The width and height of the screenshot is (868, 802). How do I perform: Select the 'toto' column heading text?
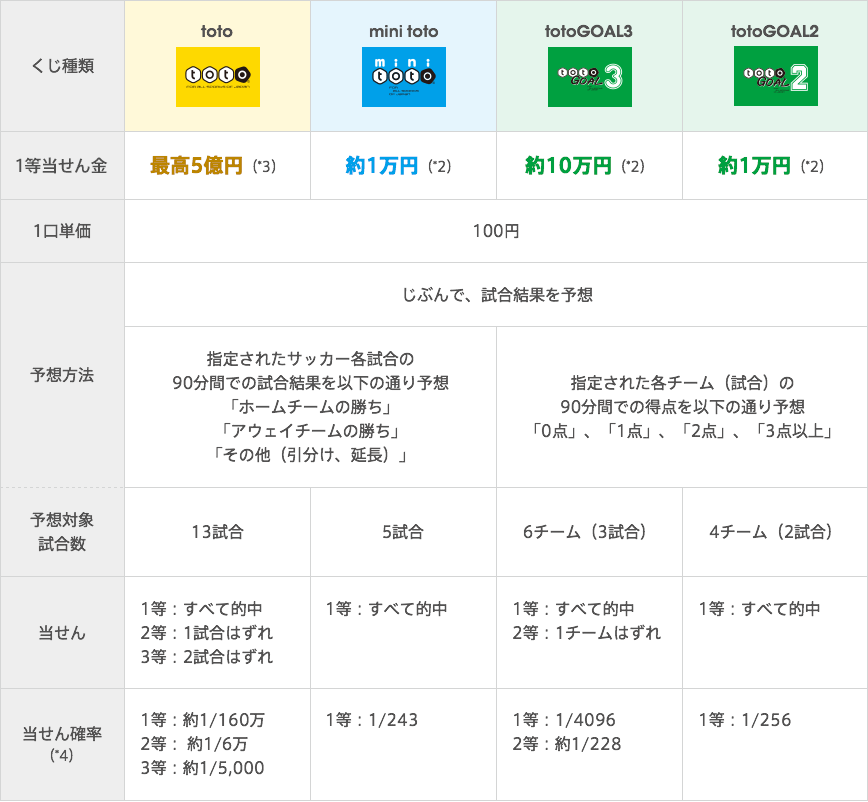[x=217, y=31]
